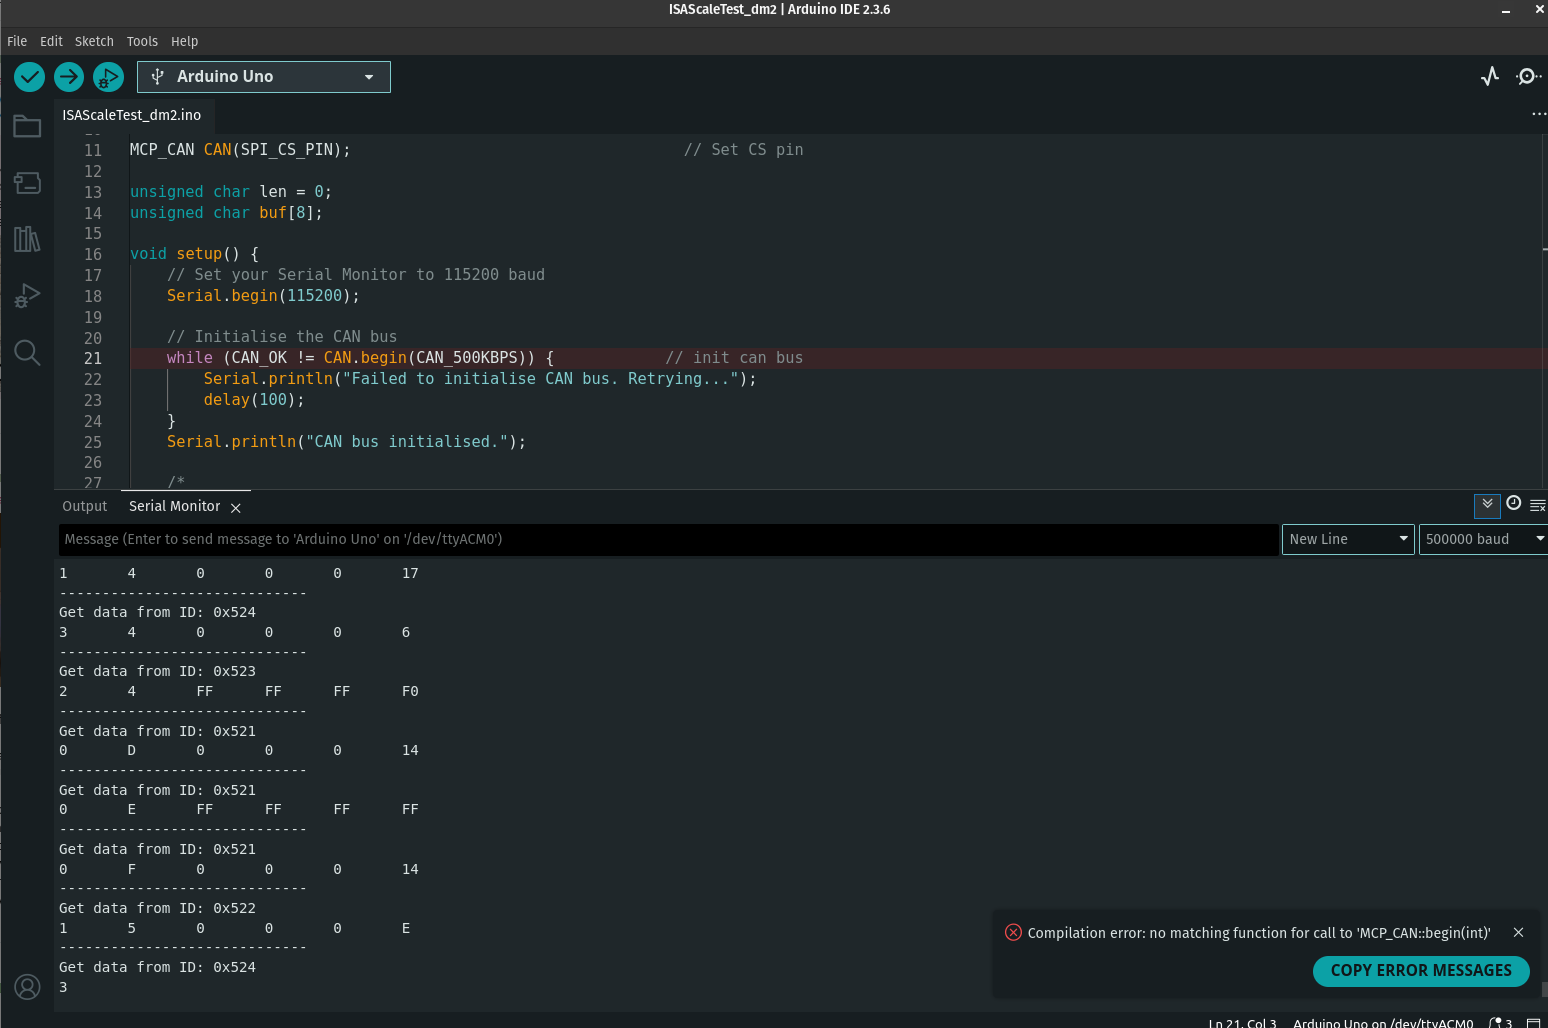The height and width of the screenshot is (1028, 1548).
Task: Open the Boards Manager sidebar icon
Action: [27, 183]
